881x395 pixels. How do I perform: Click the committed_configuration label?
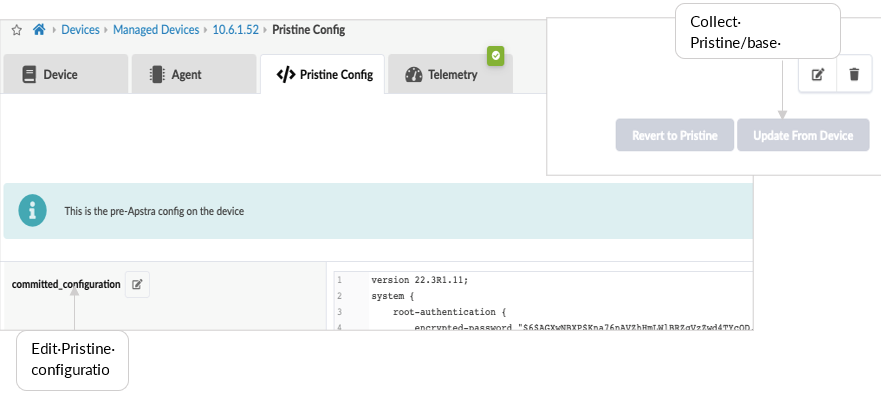point(66,284)
